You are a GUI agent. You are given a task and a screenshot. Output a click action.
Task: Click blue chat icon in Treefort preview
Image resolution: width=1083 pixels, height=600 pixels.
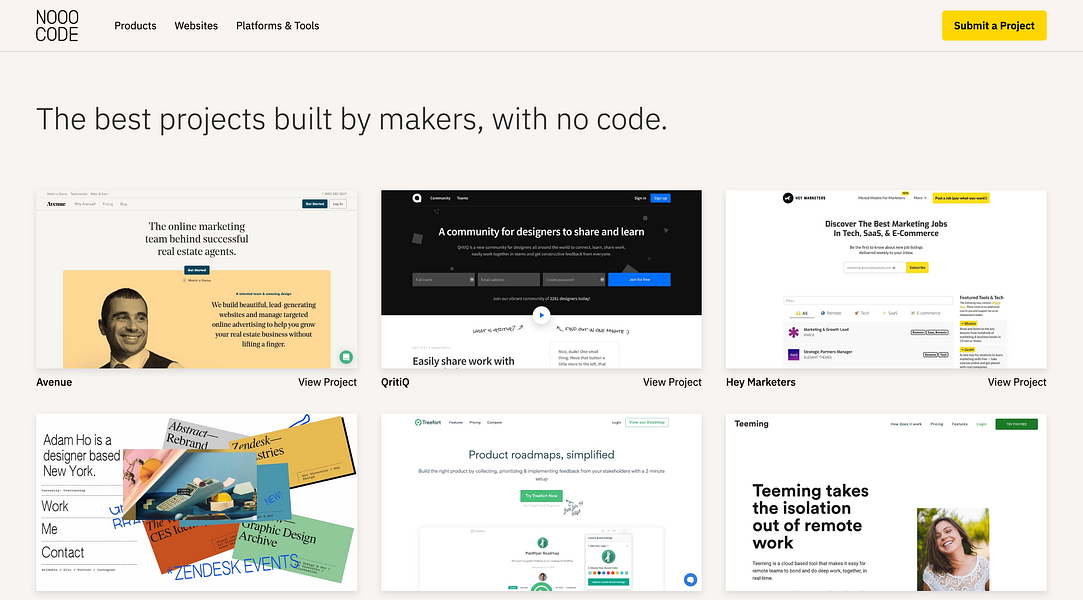pyautogui.click(x=690, y=580)
